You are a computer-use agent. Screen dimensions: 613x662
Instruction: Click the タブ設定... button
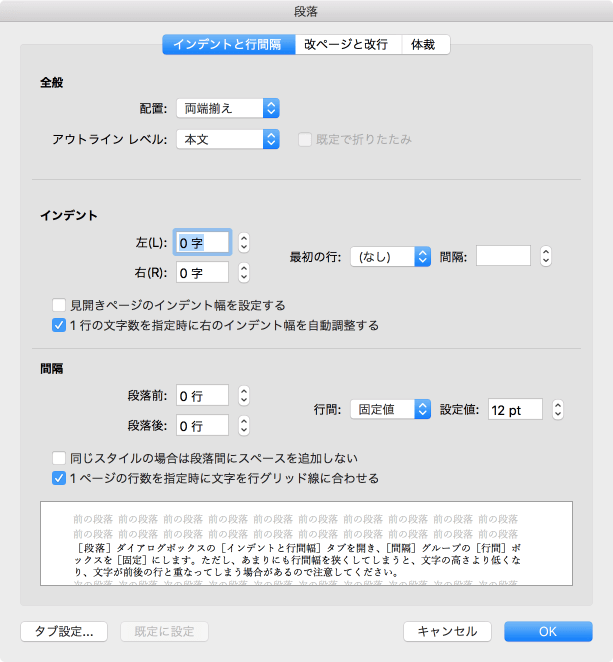pyautogui.click(x=64, y=631)
